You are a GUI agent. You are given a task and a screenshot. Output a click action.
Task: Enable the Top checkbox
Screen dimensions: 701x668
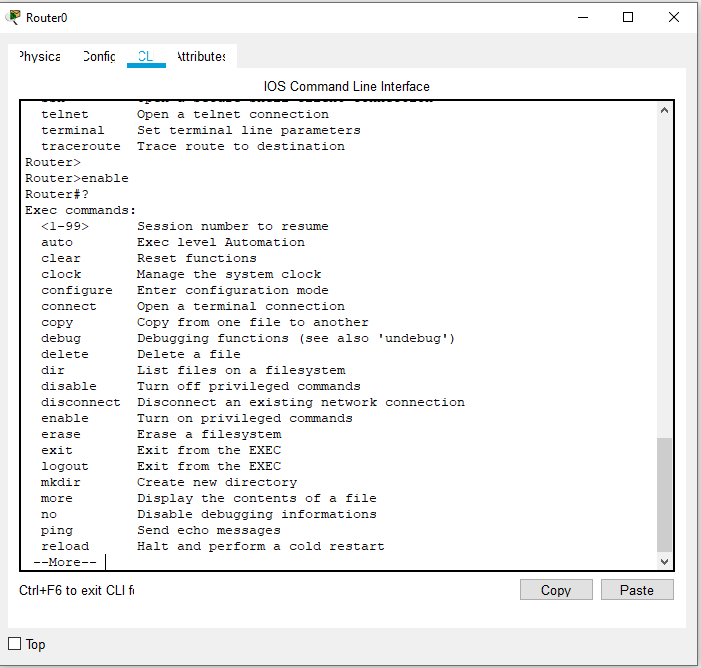(15, 644)
